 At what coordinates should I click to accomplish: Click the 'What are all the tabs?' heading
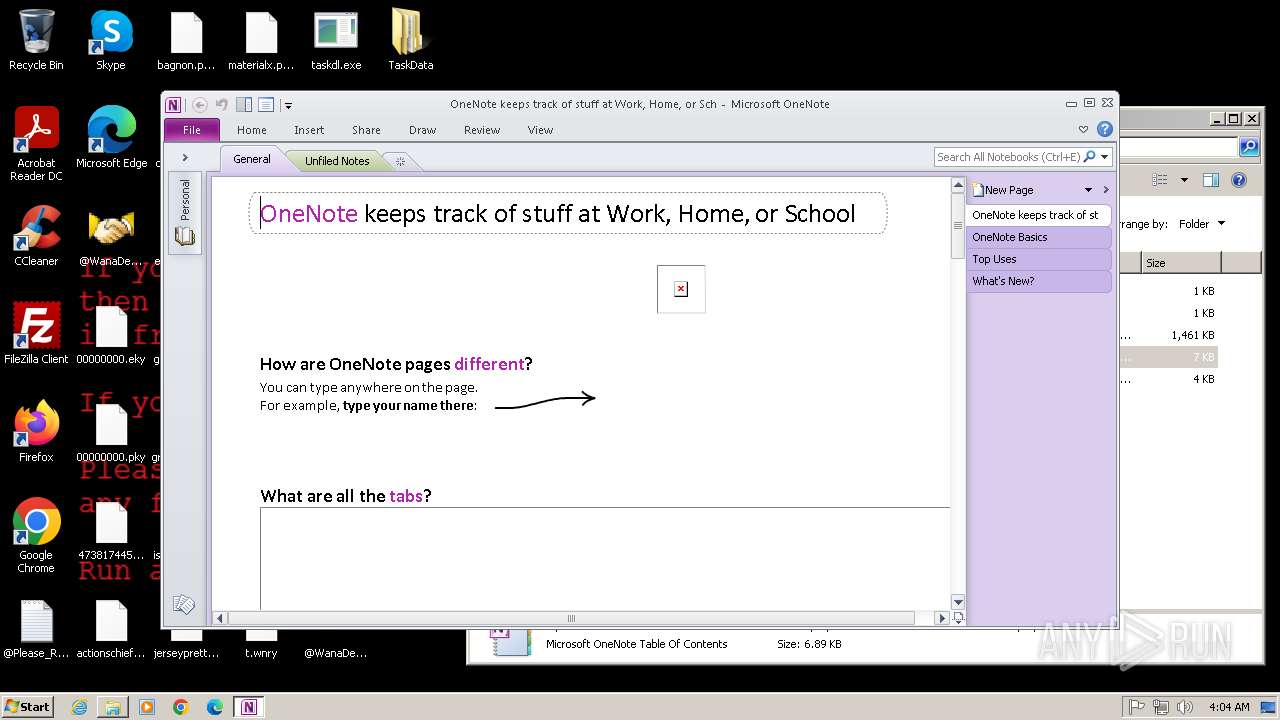tap(346, 496)
